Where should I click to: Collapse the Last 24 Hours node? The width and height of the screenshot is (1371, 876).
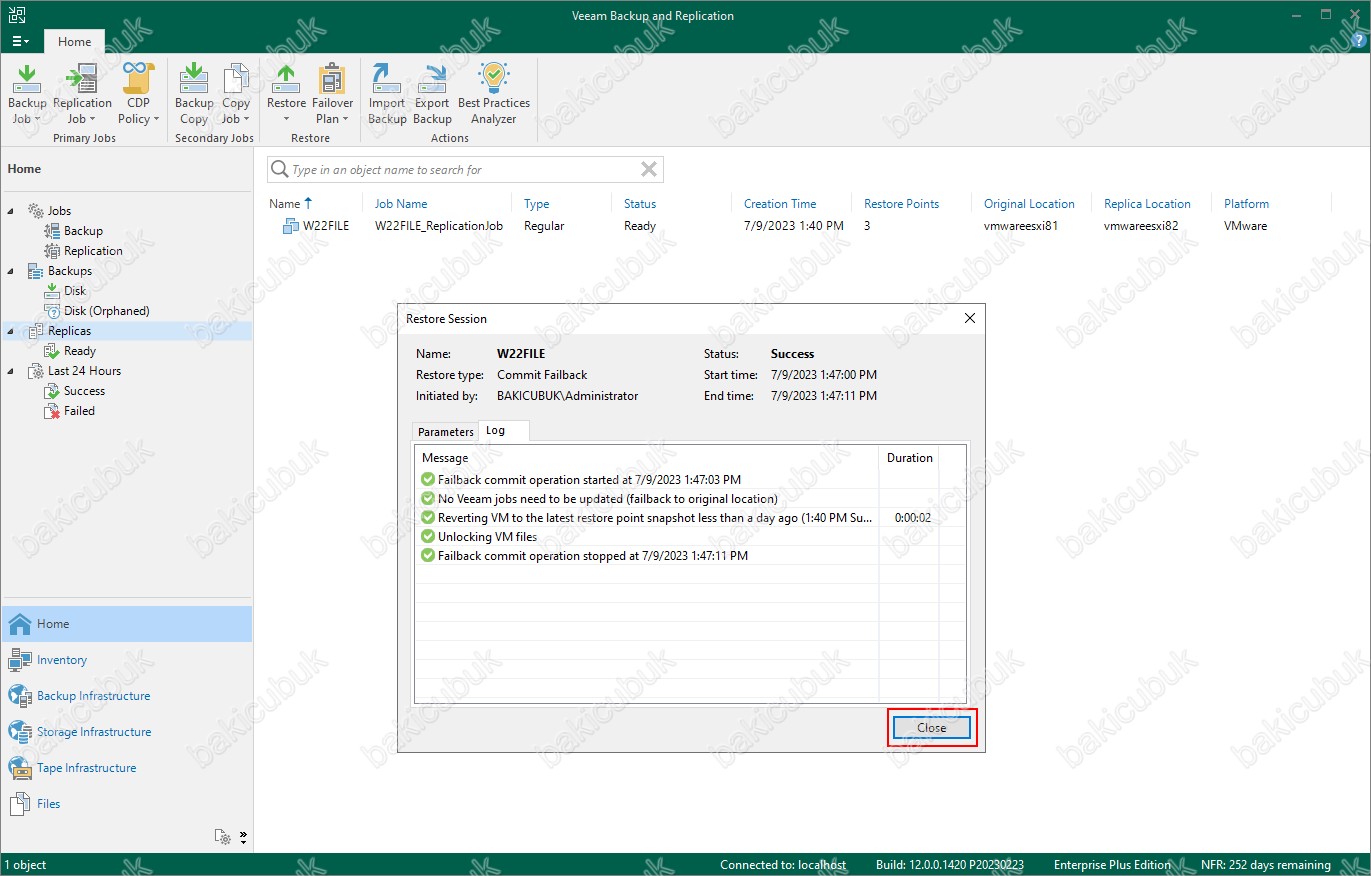tap(11, 371)
